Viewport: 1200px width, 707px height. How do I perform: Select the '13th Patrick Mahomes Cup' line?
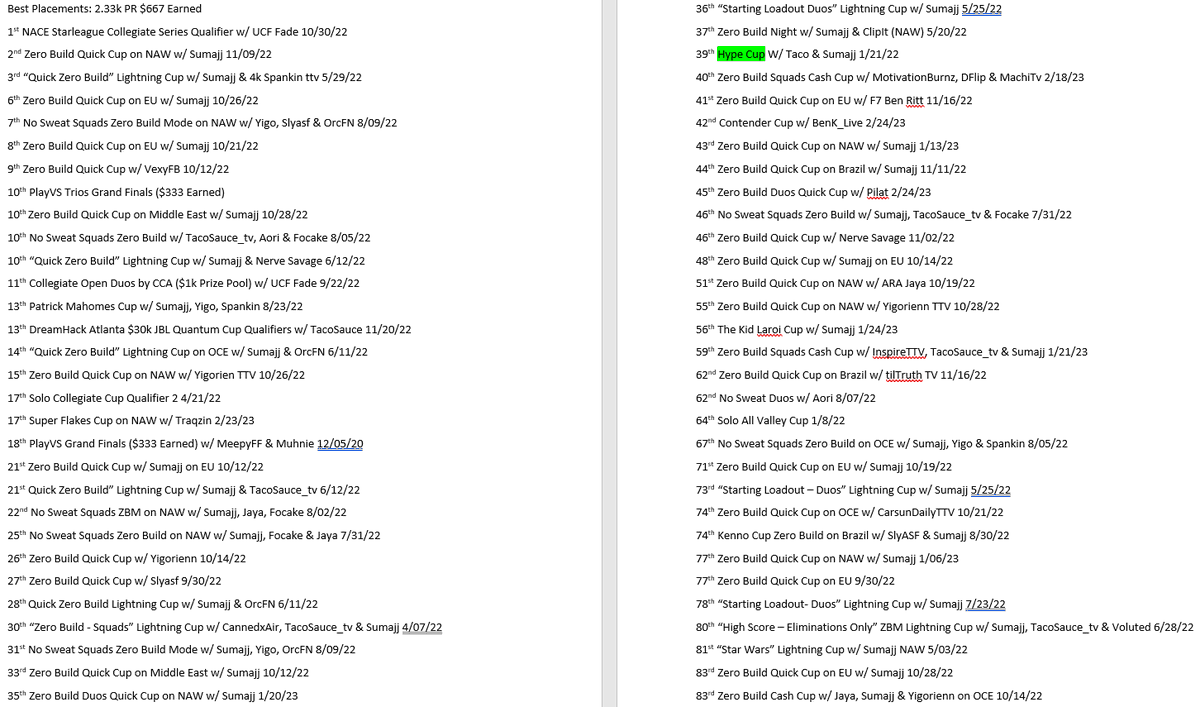155,307
